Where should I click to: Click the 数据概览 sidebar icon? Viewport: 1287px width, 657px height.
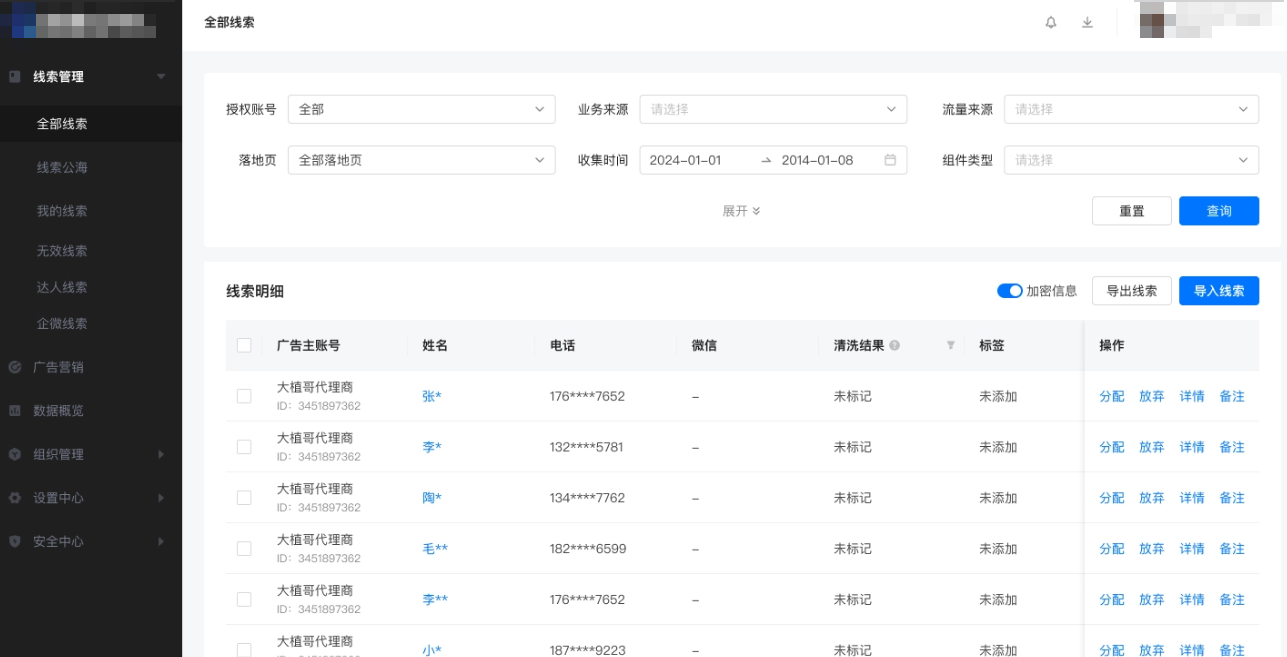click(13, 410)
